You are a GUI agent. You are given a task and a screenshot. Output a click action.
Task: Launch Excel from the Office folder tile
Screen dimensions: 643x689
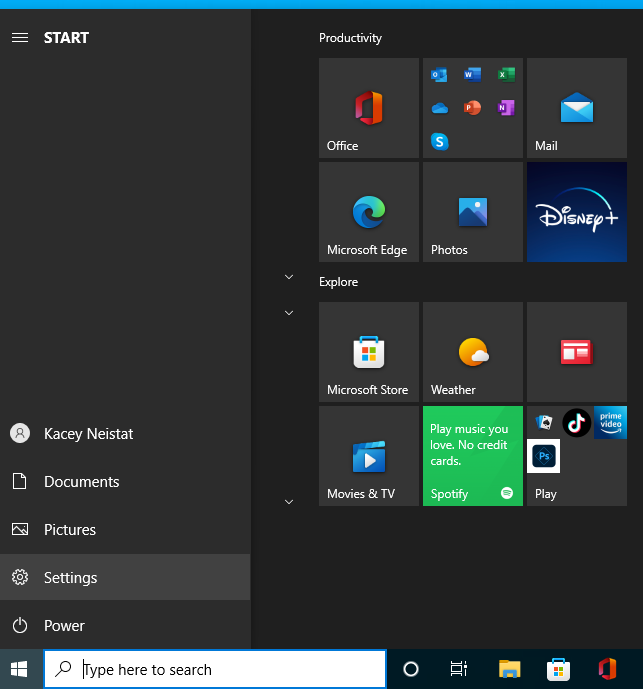tap(506, 75)
